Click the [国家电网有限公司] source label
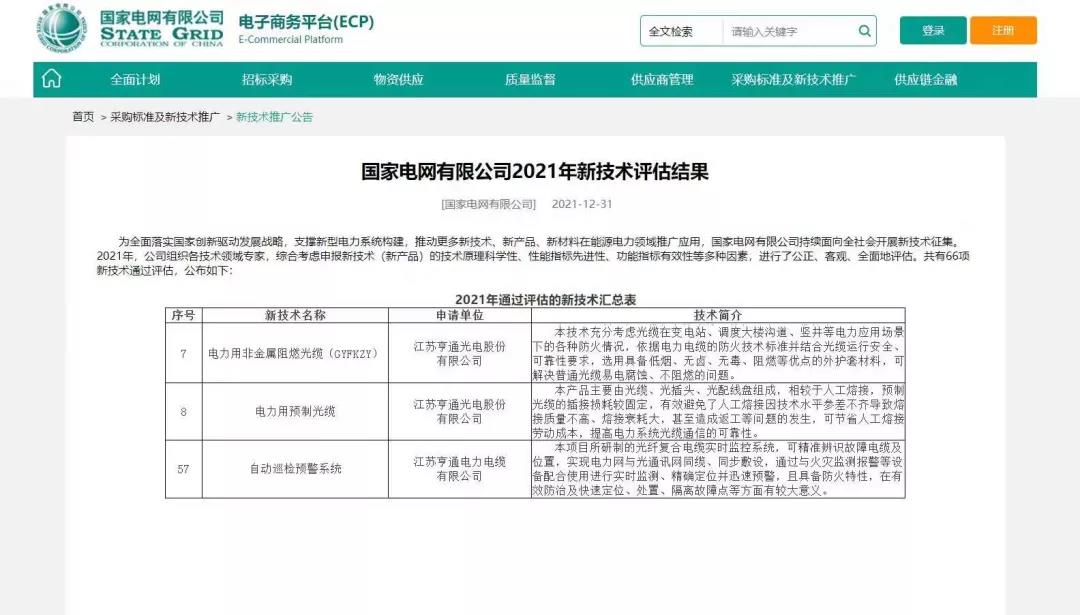The image size is (1080, 615). (489, 204)
